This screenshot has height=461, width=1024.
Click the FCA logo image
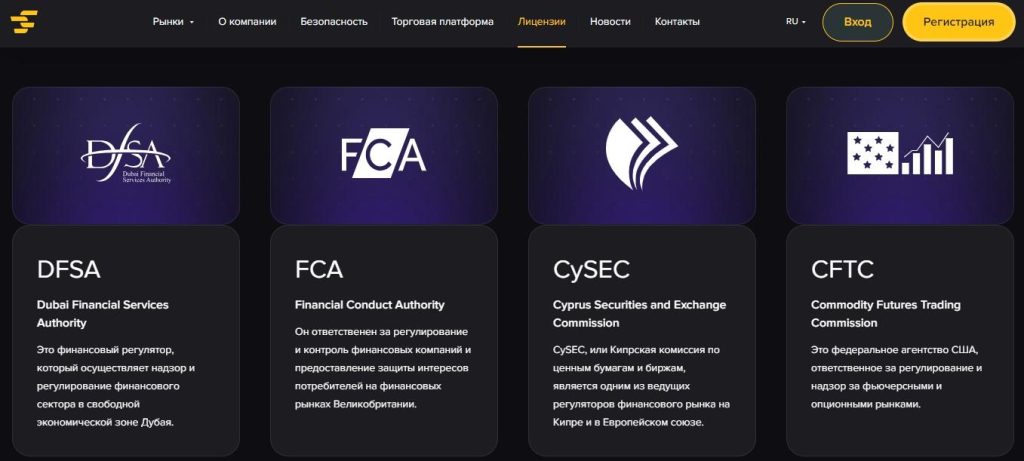(383, 153)
